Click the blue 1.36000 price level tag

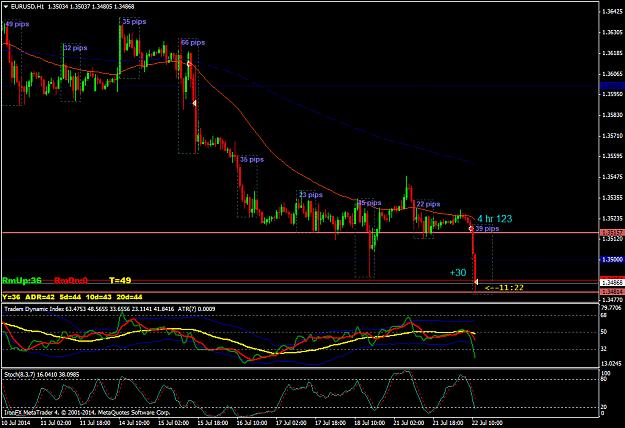pyautogui.click(x=612, y=86)
